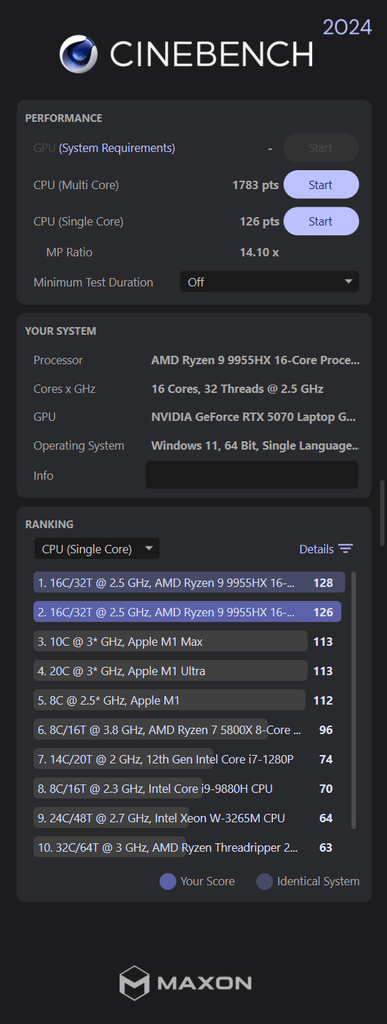Click the Maxon logo icon
Image resolution: width=387 pixels, height=1024 pixels.
click(x=134, y=983)
